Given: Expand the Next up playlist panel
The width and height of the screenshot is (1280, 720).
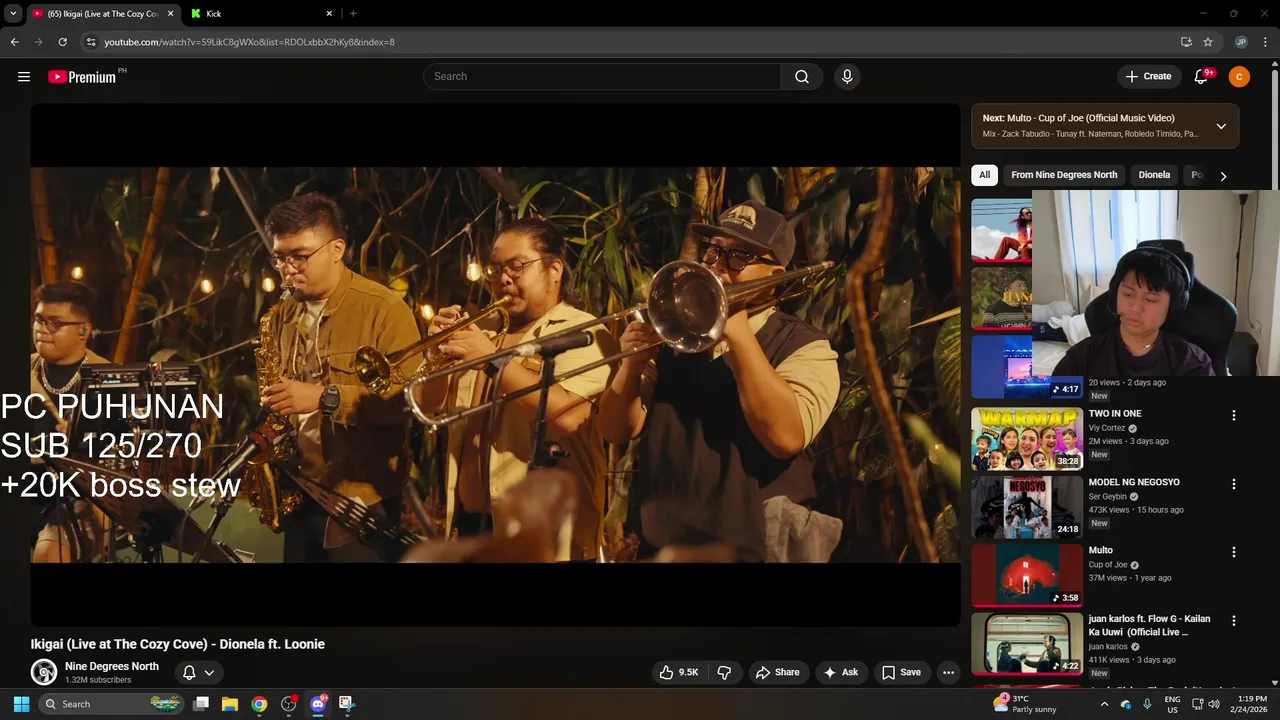Looking at the screenshot, I should [x=1221, y=126].
